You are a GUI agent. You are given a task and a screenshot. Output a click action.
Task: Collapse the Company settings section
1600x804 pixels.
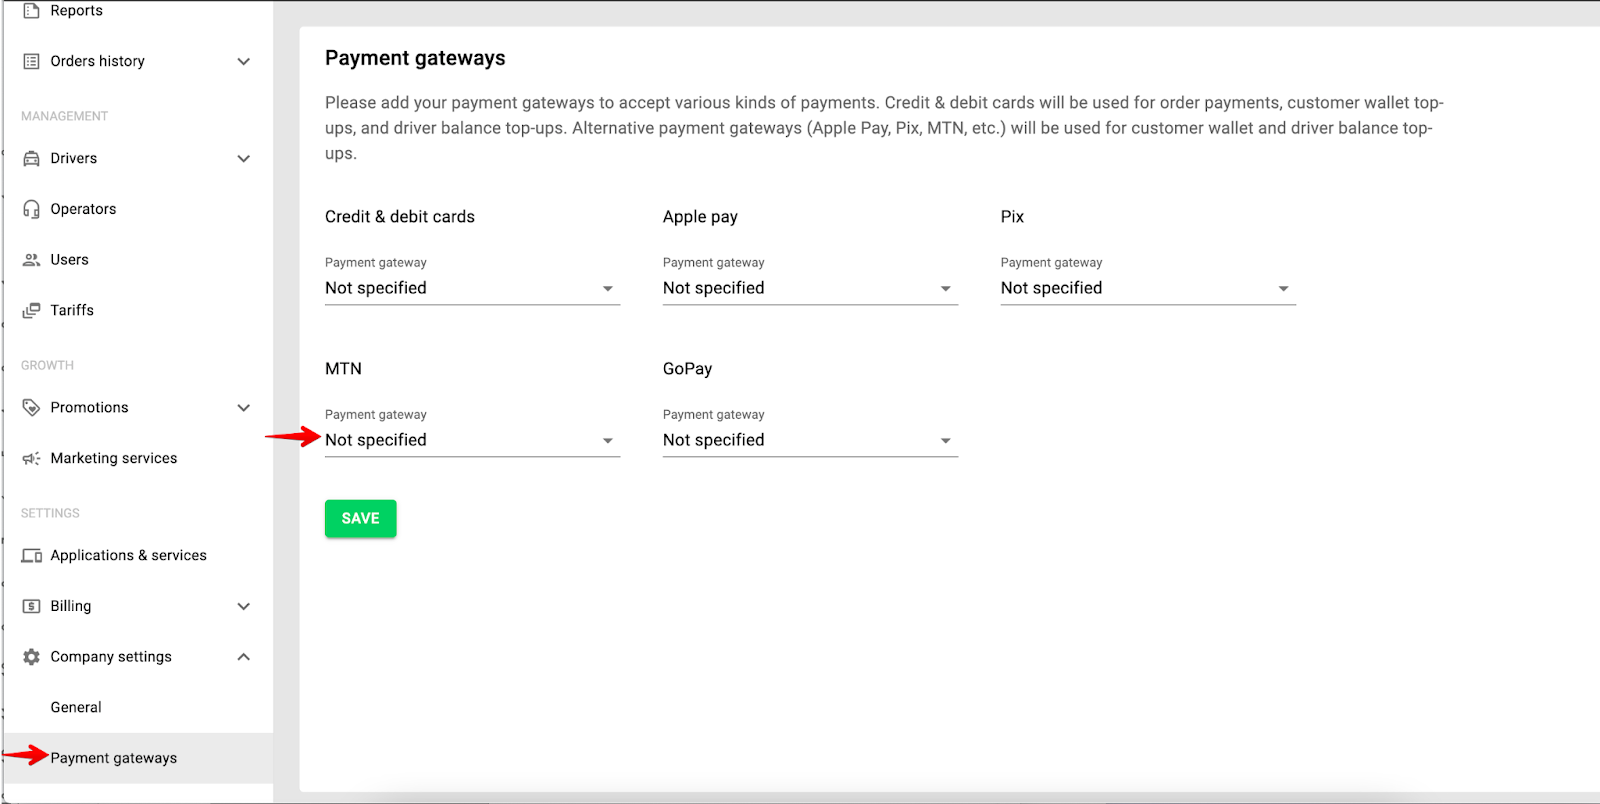tap(243, 657)
